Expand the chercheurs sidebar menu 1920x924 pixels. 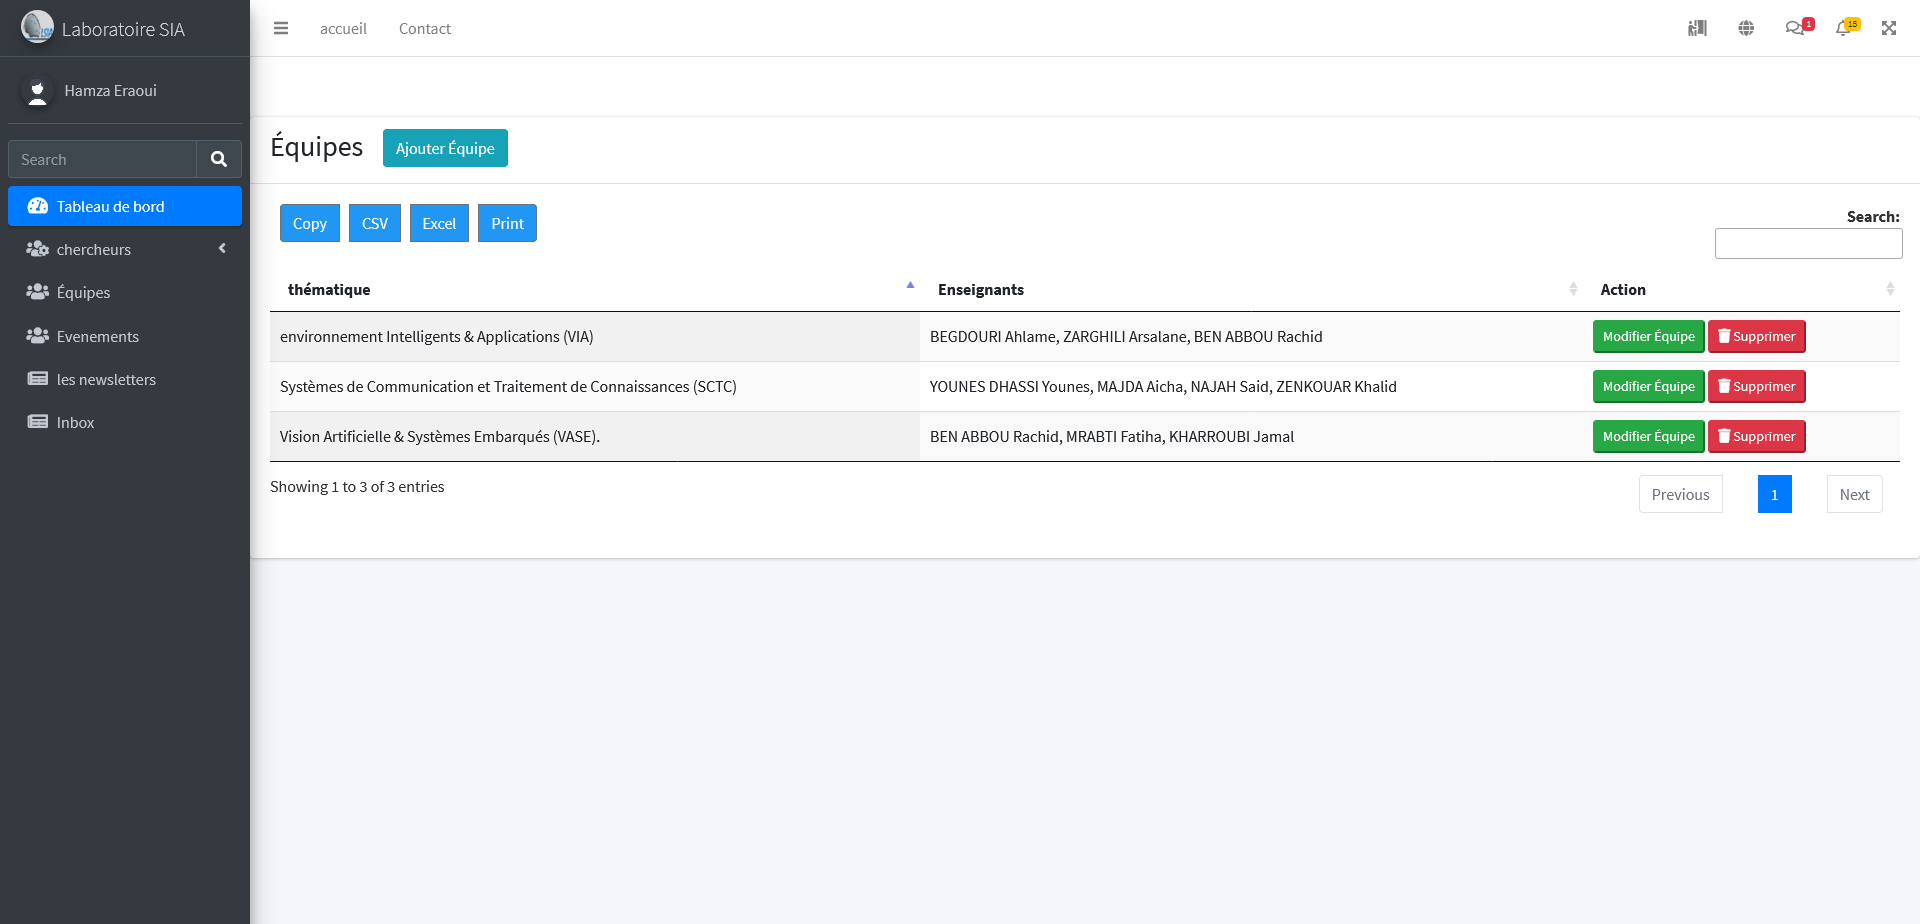click(x=125, y=249)
